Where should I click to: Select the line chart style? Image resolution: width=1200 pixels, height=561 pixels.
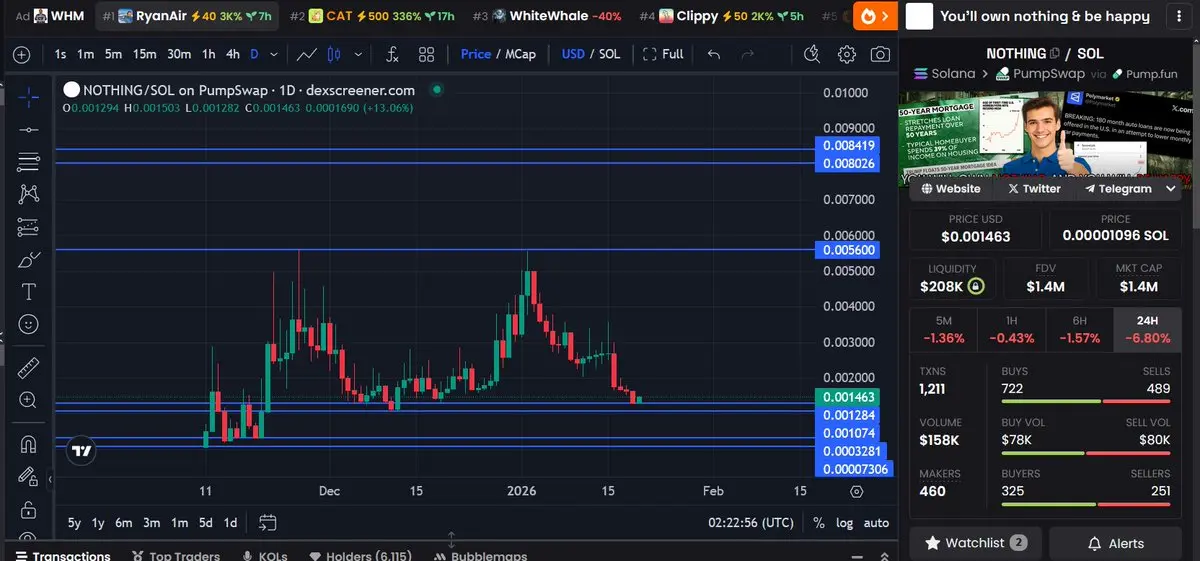[308, 54]
